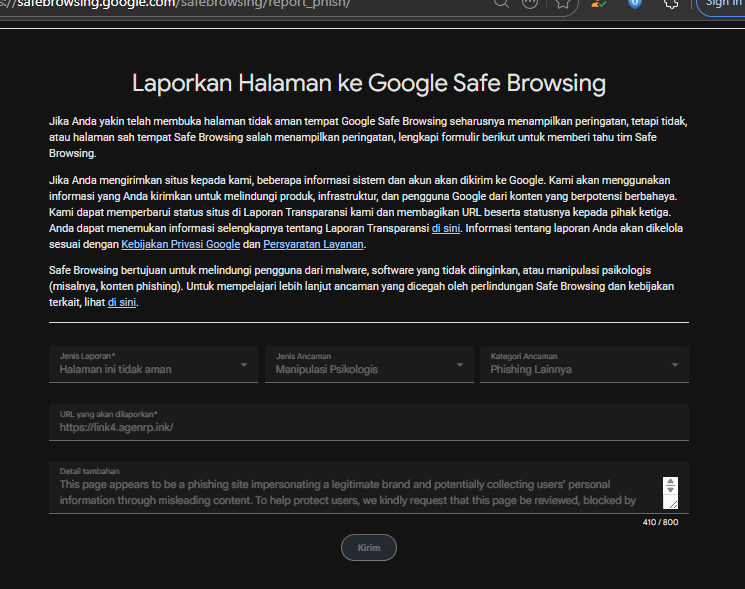Click the browser Sign in button
This screenshot has width=745, height=589.
coord(721,4)
